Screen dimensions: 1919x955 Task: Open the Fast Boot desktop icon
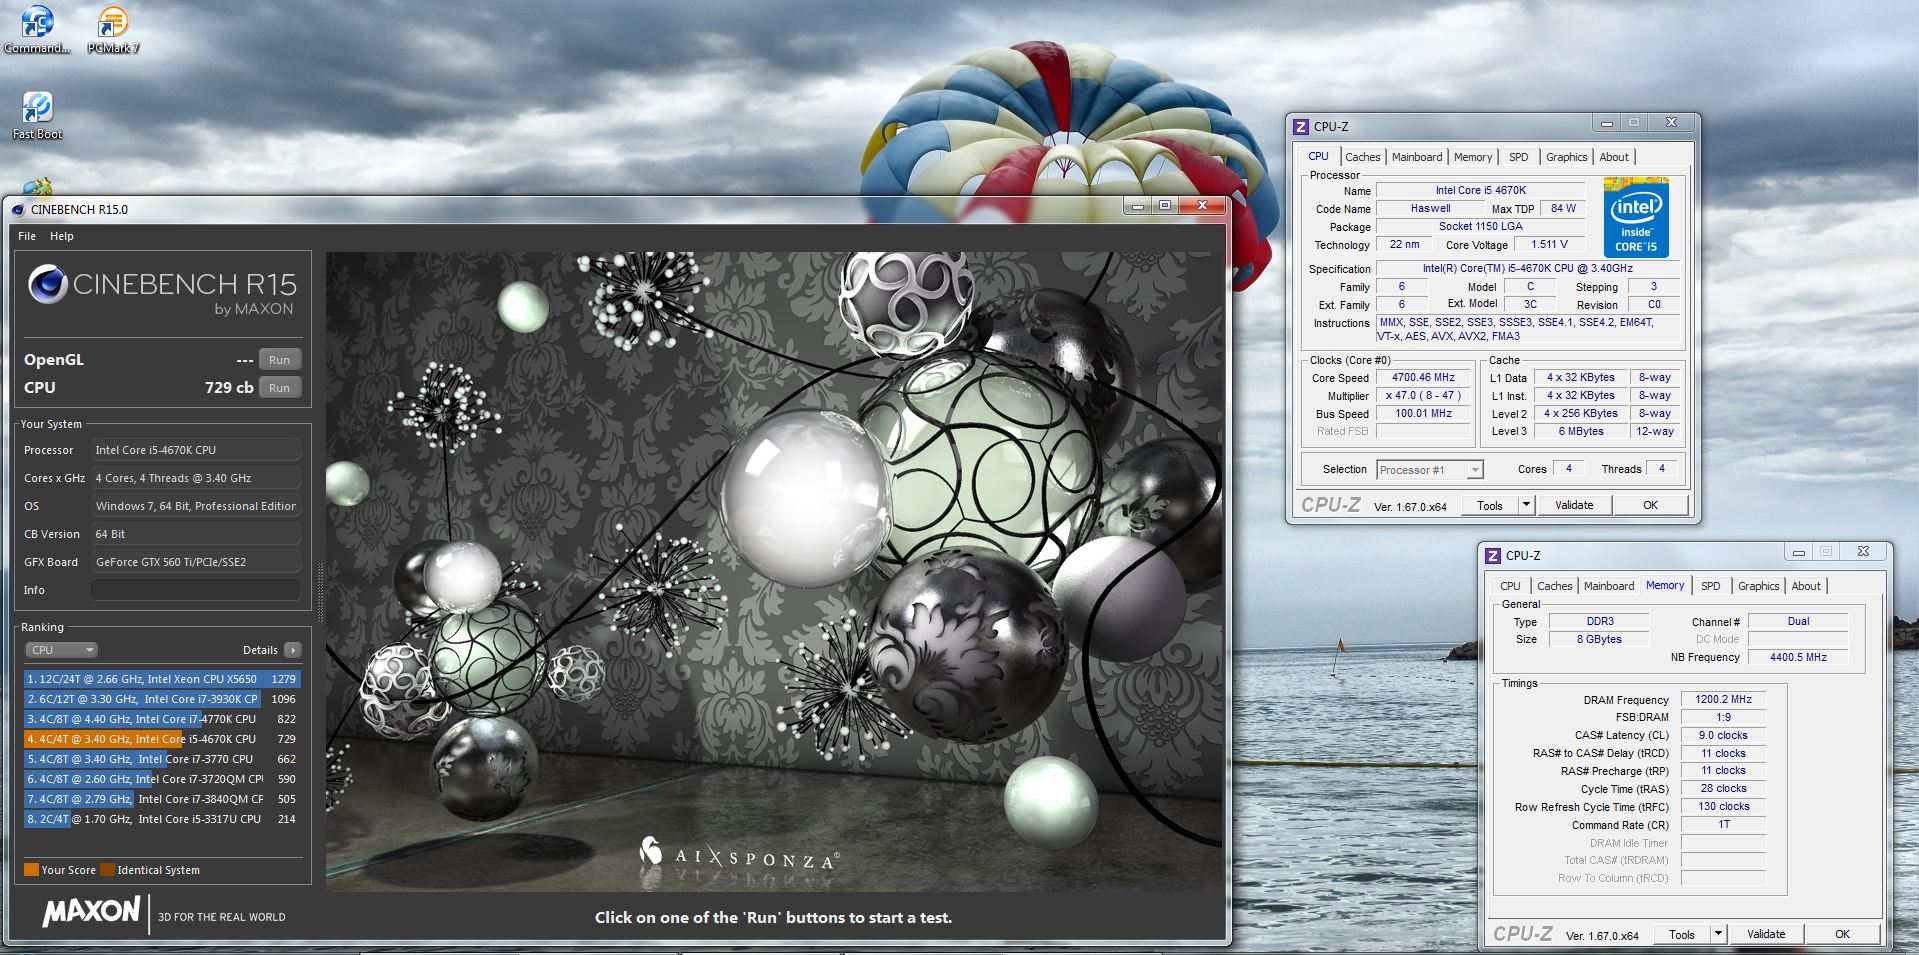point(37,115)
